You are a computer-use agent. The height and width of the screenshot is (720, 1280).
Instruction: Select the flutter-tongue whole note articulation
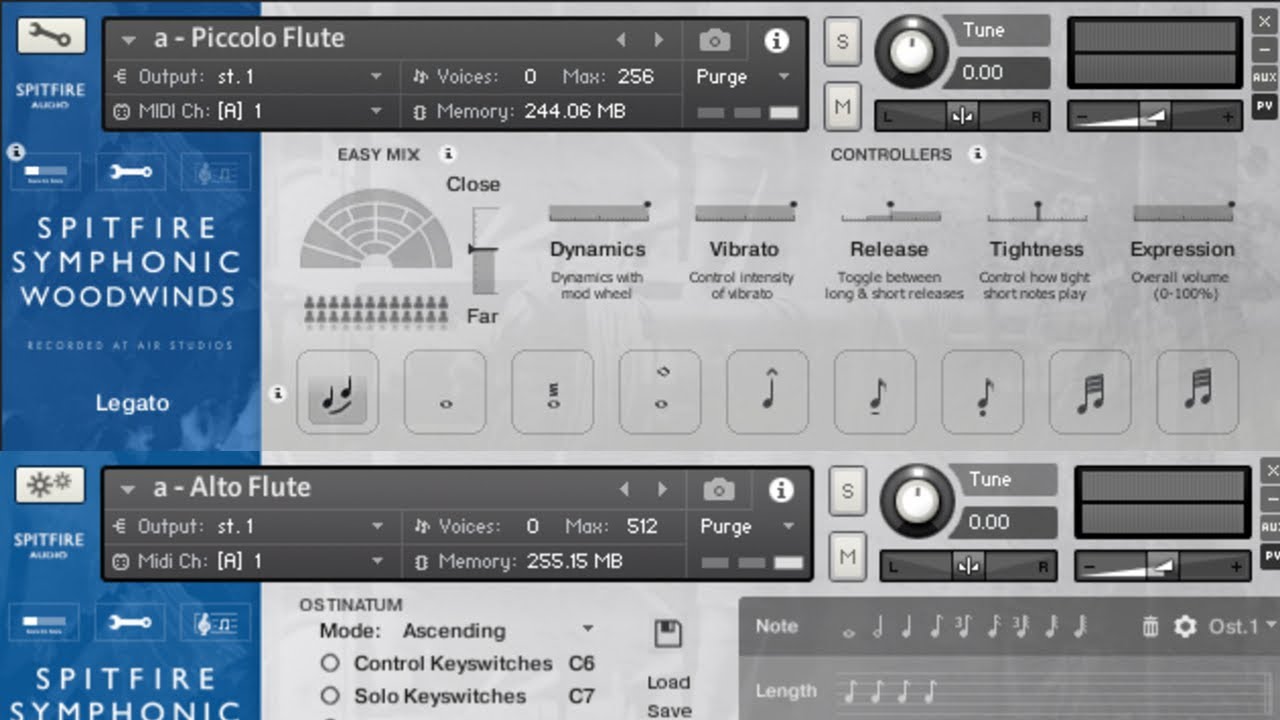[x=553, y=392]
